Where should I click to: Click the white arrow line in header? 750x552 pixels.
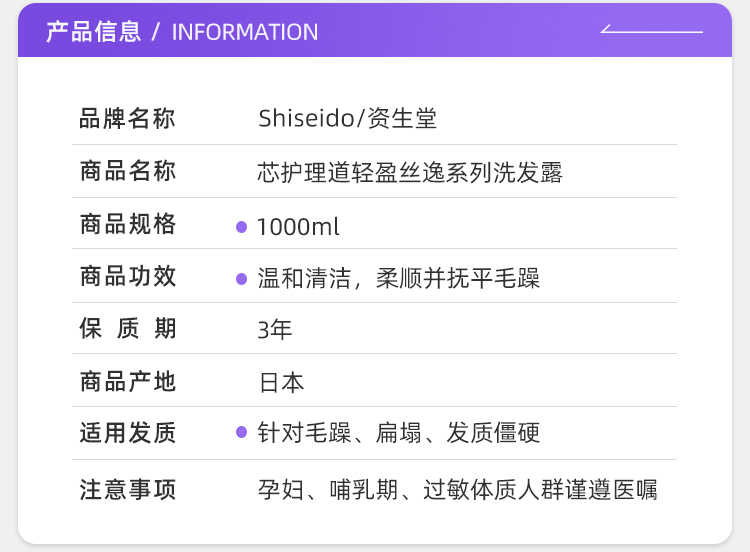[651, 30]
